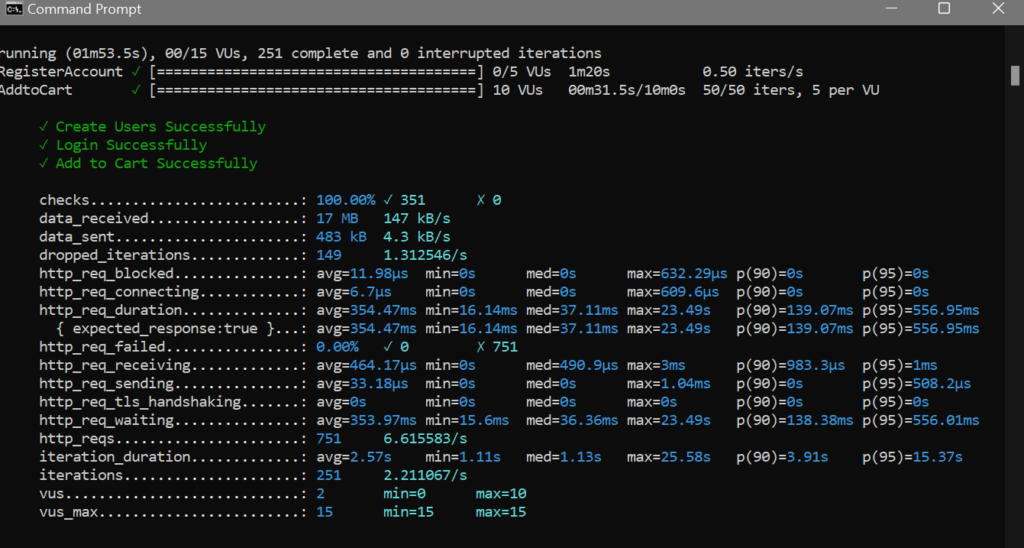
Task: Maximize the Command Prompt window
Action: (944, 9)
